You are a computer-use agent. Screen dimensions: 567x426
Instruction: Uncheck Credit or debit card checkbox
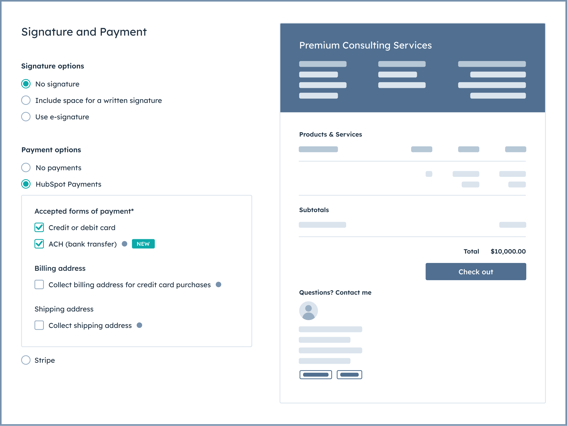pos(39,227)
